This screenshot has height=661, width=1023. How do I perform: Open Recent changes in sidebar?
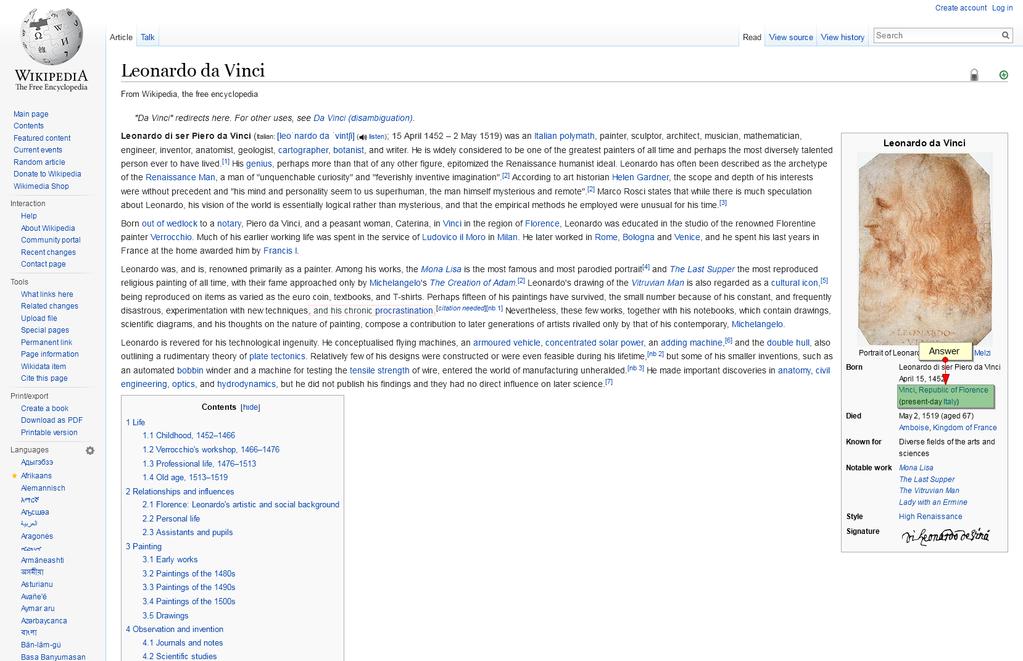pos(48,253)
